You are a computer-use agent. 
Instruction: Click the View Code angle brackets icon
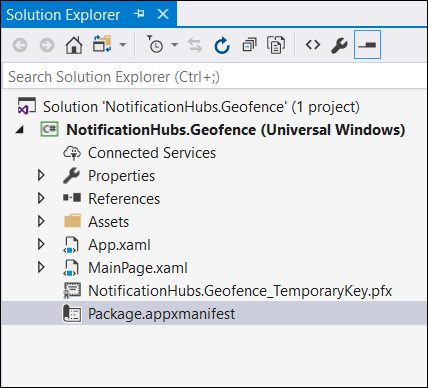pos(313,45)
